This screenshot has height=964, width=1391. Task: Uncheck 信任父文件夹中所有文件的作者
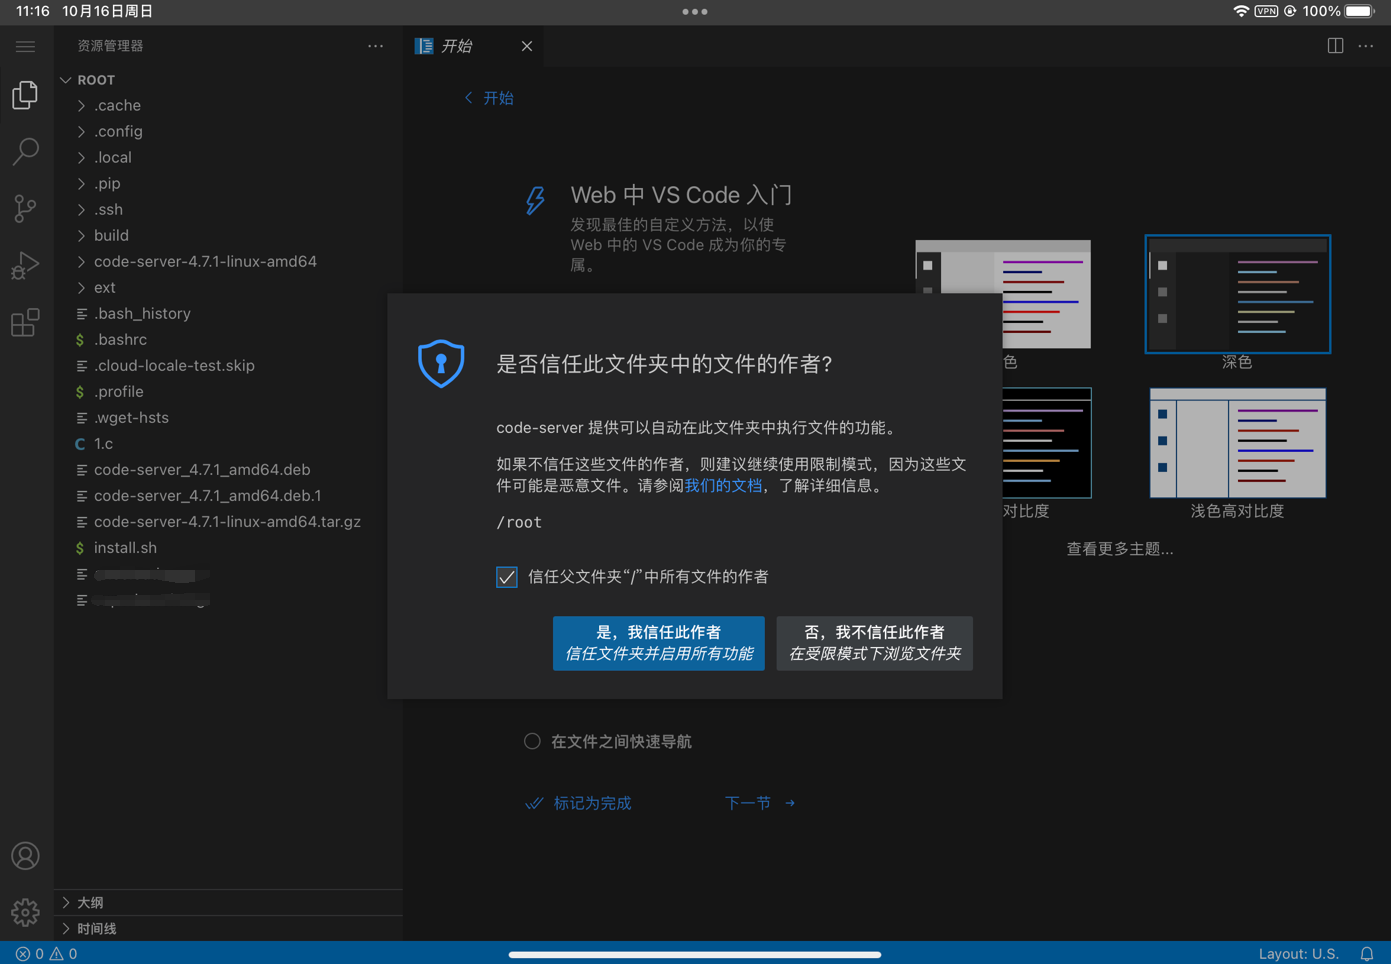[506, 577]
